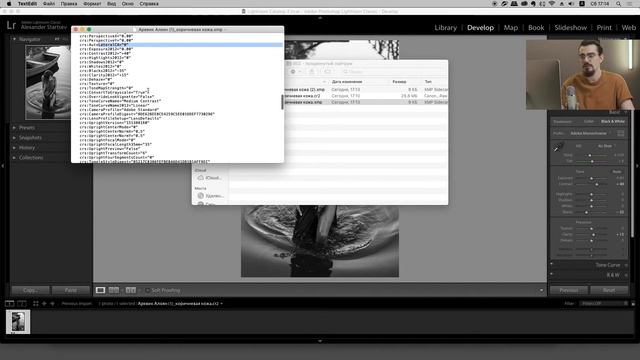Sort Finder by Размер column
The width and height of the screenshot is (640, 360).
(399, 82)
